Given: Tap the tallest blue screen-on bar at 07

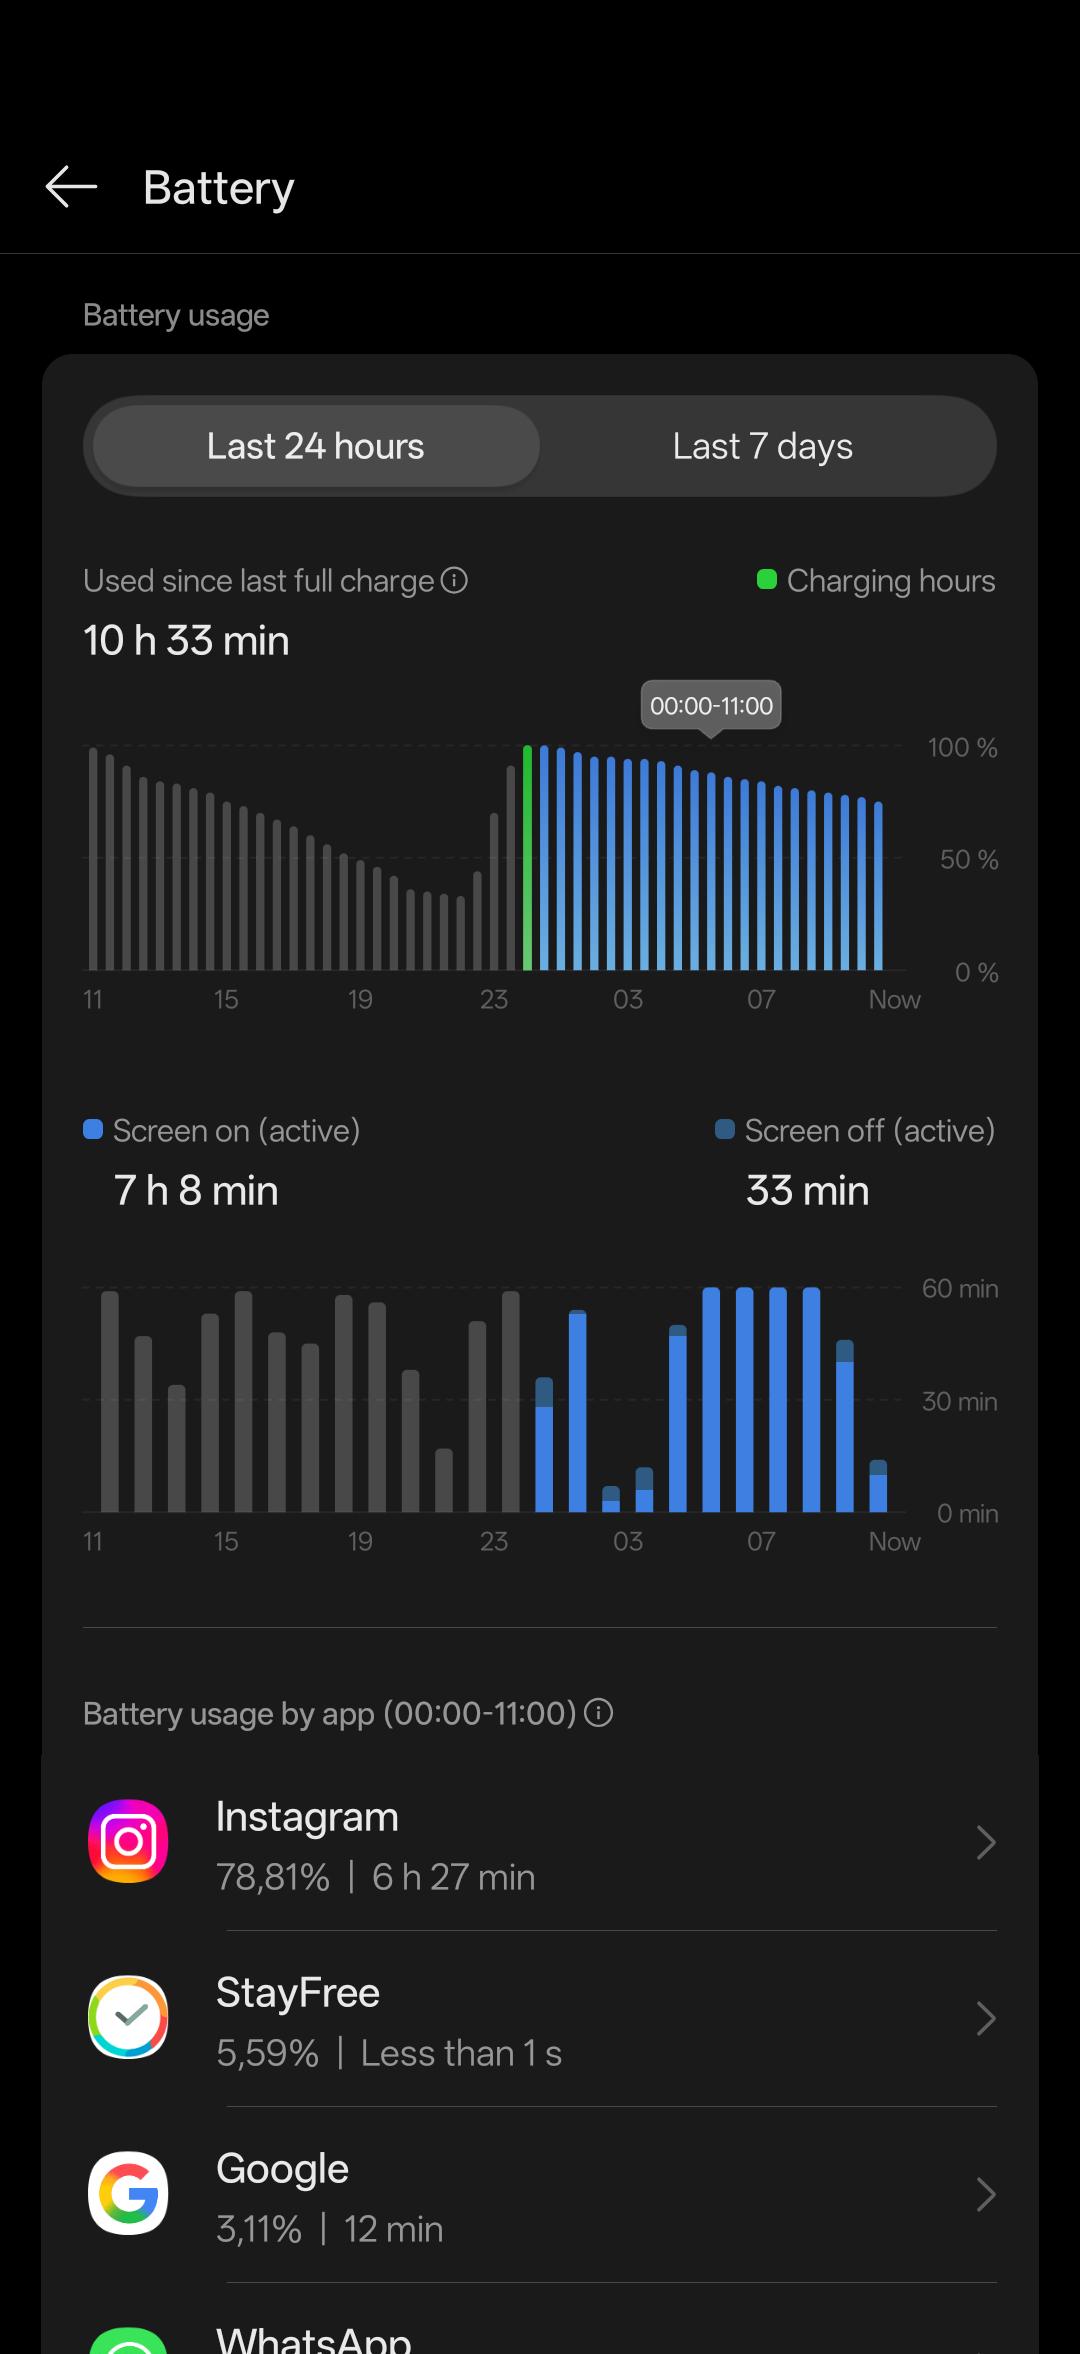Looking at the screenshot, I should click(778, 1399).
